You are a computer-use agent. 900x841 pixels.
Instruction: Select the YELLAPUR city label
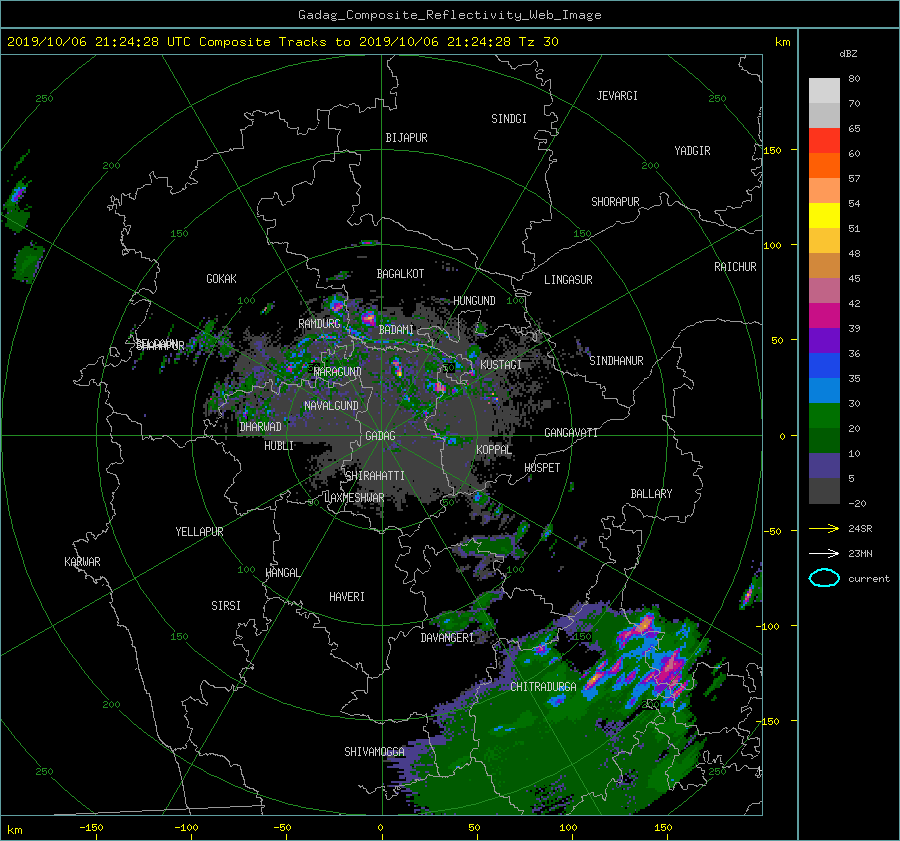pyautogui.click(x=199, y=532)
